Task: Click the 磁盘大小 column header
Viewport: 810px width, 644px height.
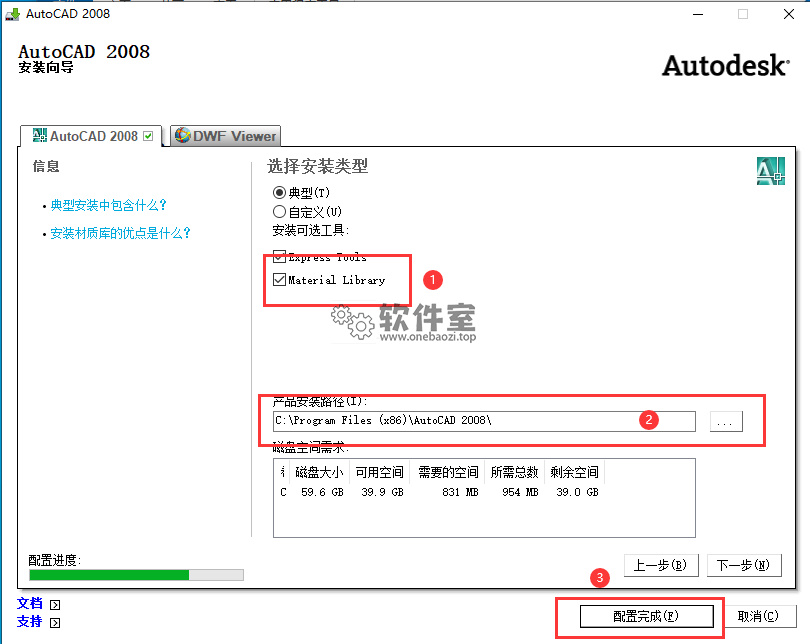Action: point(319,472)
